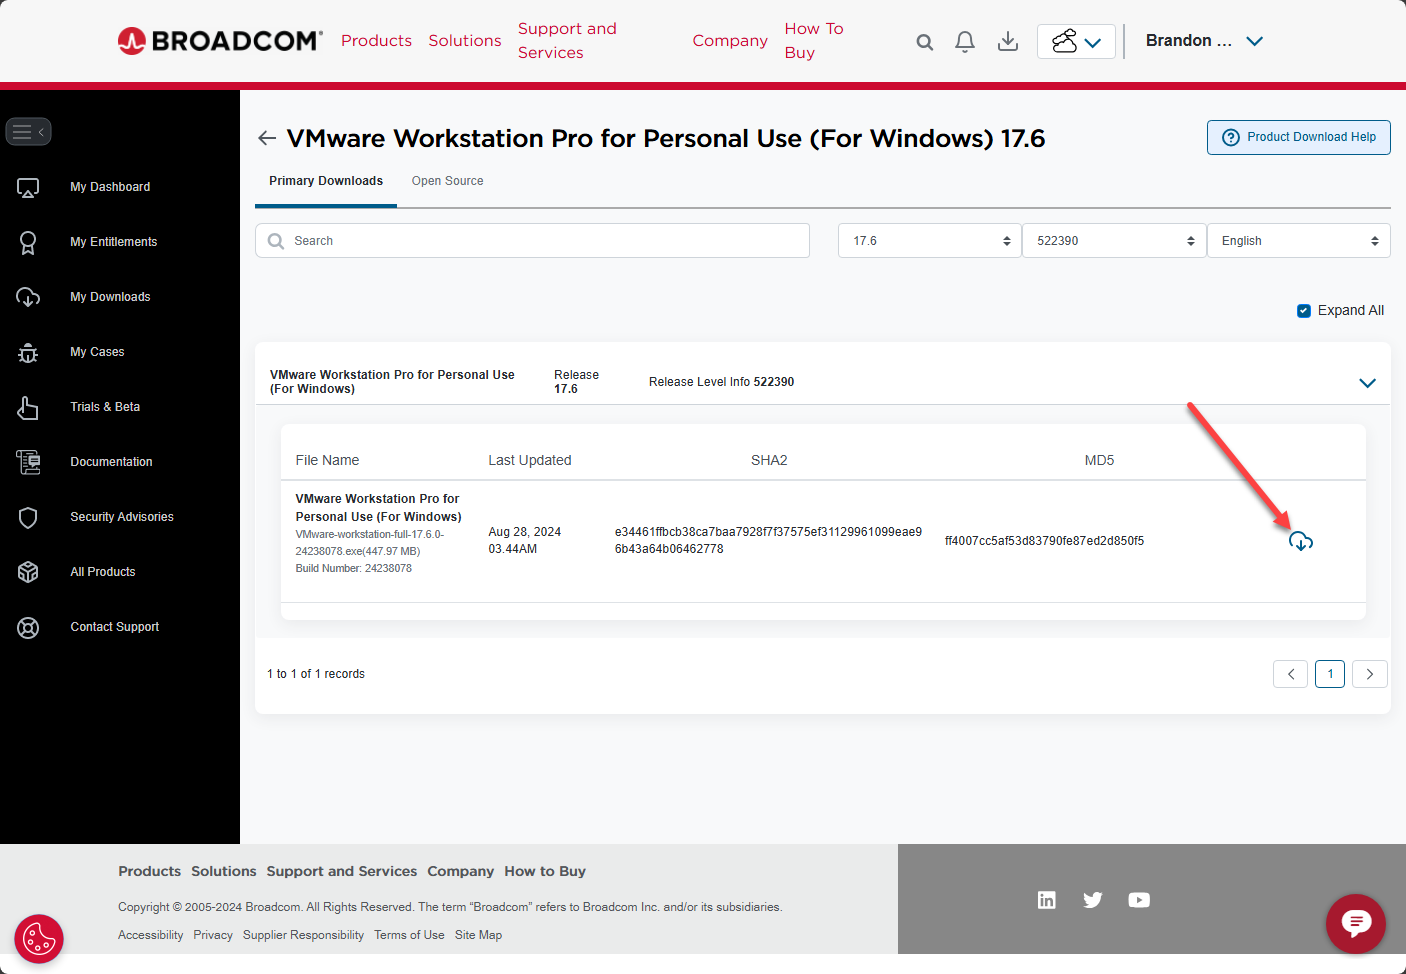Click the Documentation sidebar icon

pyautogui.click(x=28, y=462)
